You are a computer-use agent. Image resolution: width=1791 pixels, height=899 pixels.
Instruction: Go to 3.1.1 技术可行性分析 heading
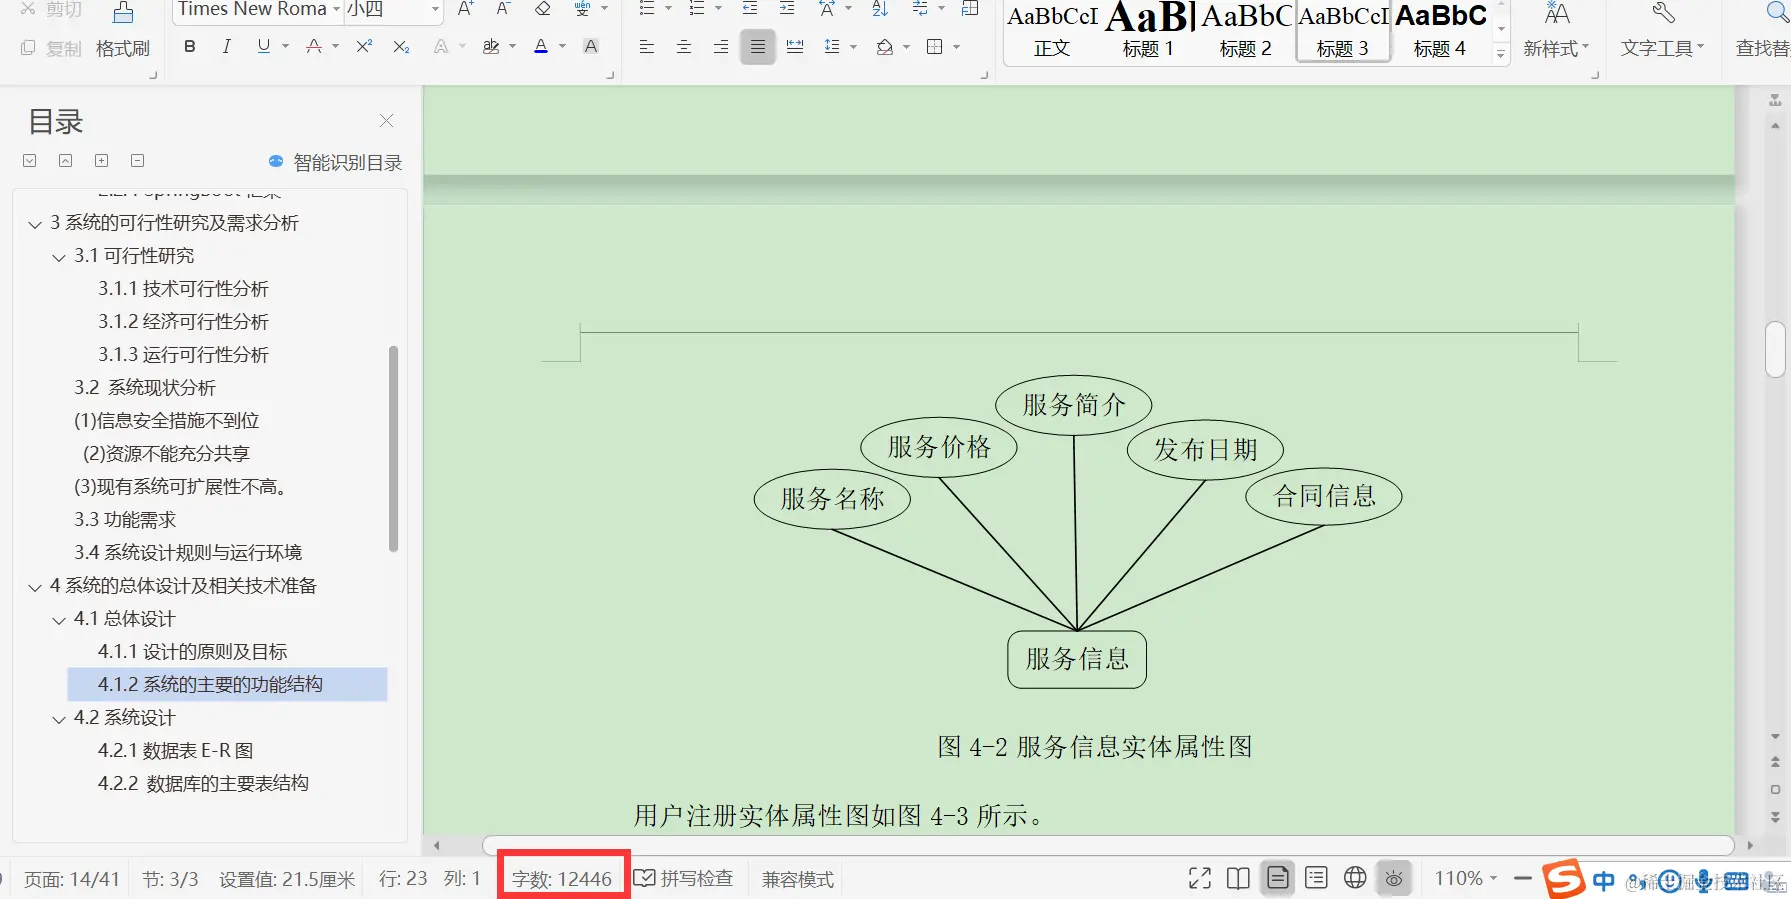pyautogui.click(x=183, y=289)
